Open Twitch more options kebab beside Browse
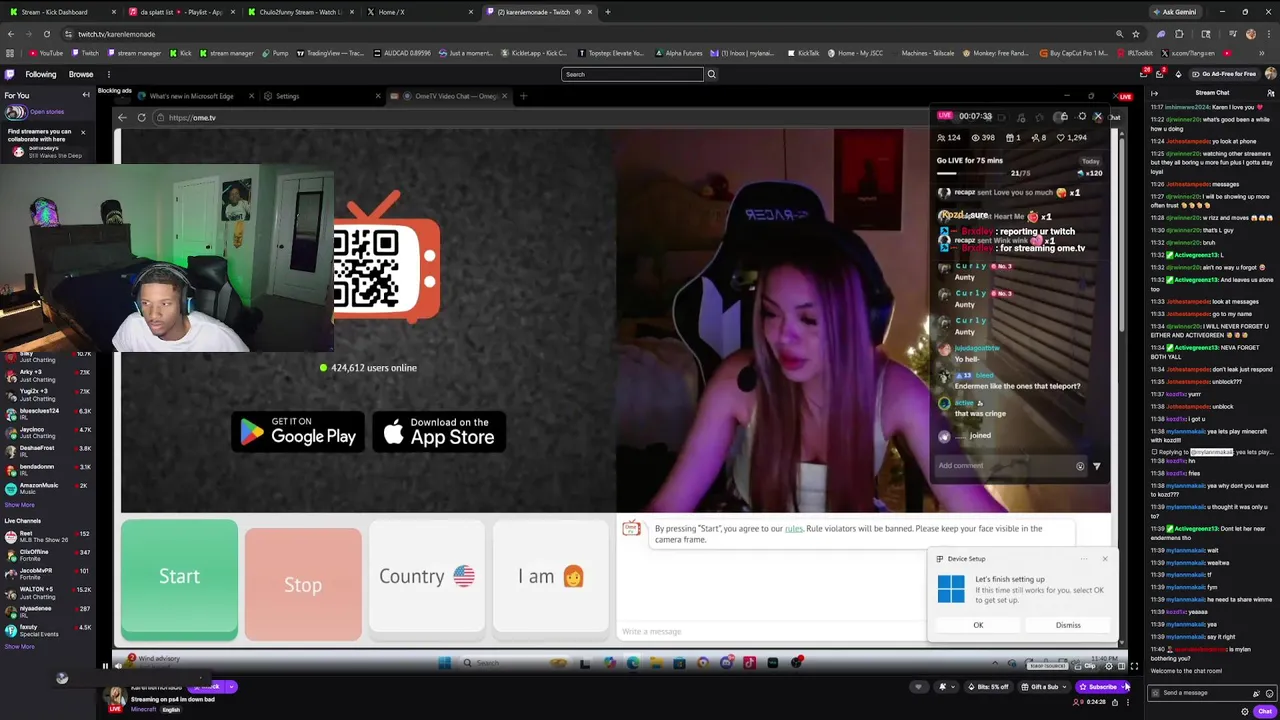Image resolution: width=1280 pixels, height=720 pixels. pos(108,74)
